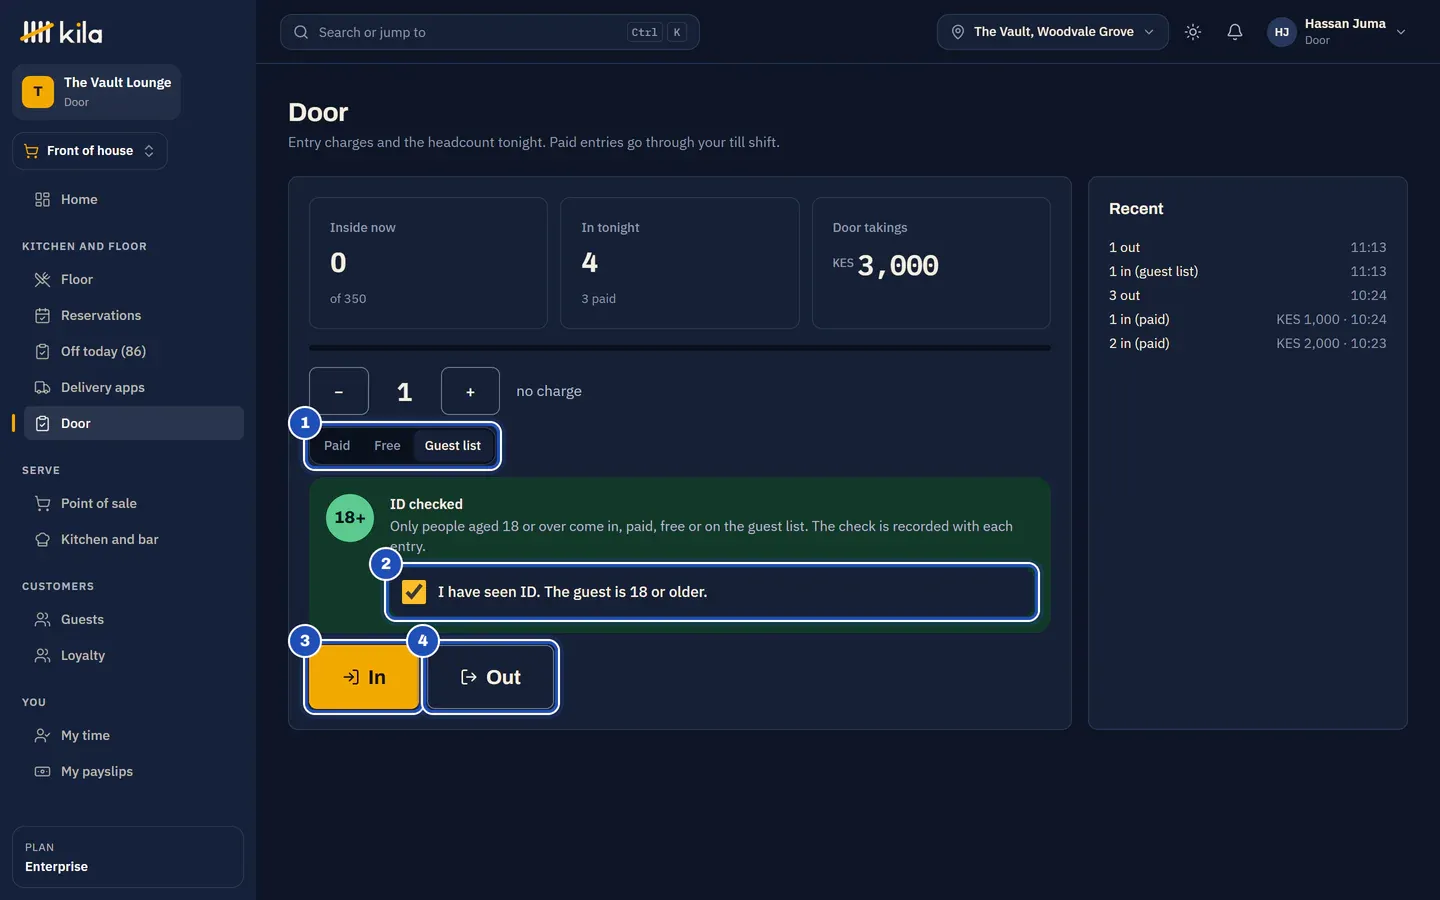Expand the Hassan Juma account menu

point(1337,32)
